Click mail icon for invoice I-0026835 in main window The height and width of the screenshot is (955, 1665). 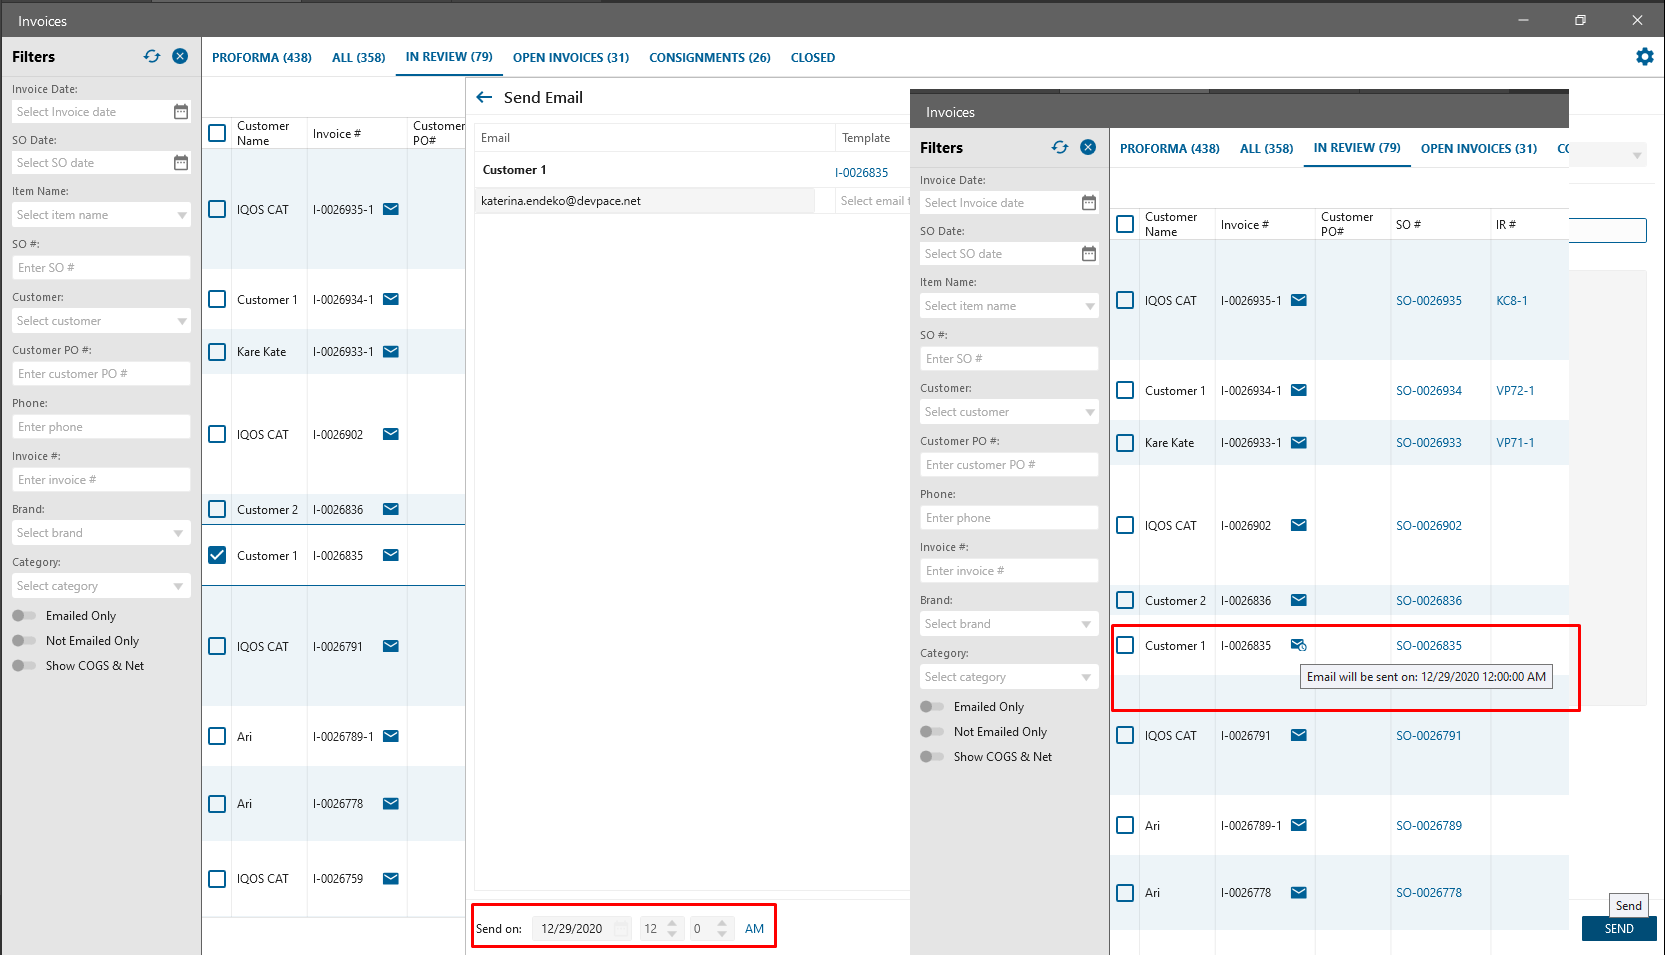[391, 555]
